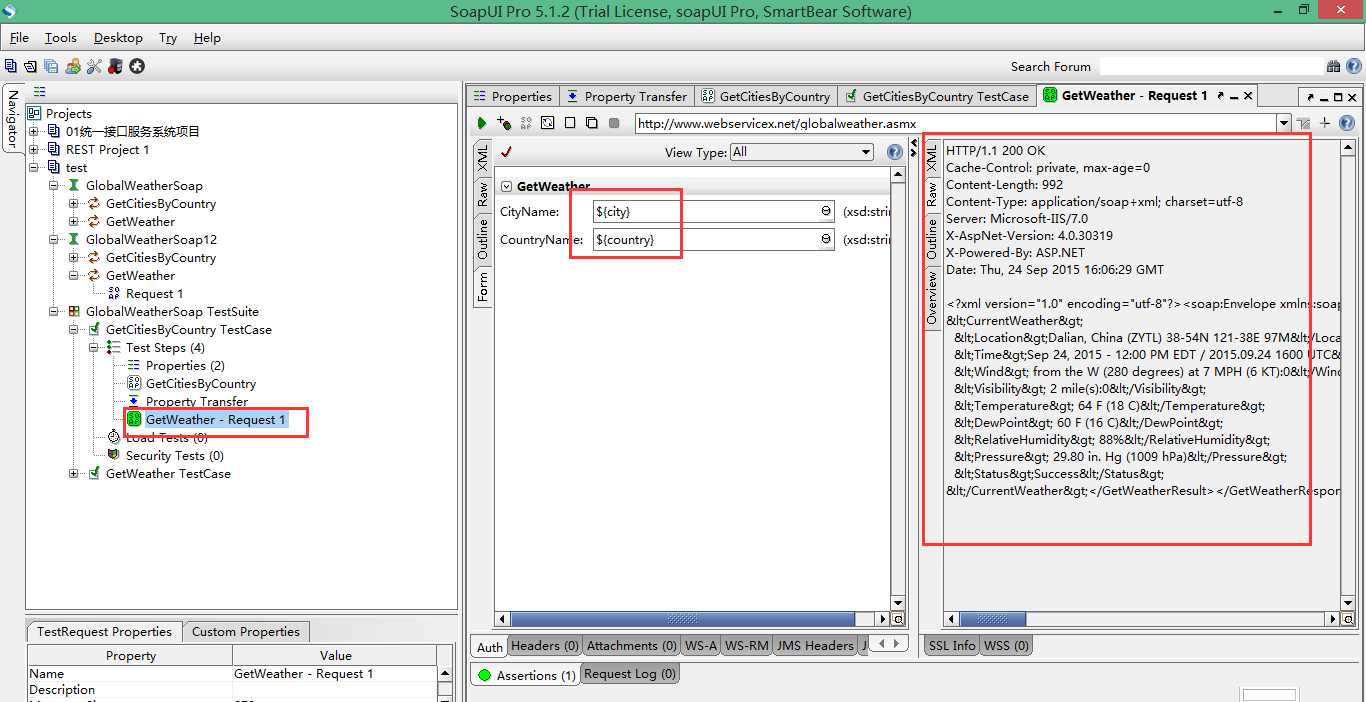Click the plus add endpoint icon
Image resolution: width=1366 pixels, height=702 pixels.
(1325, 123)
